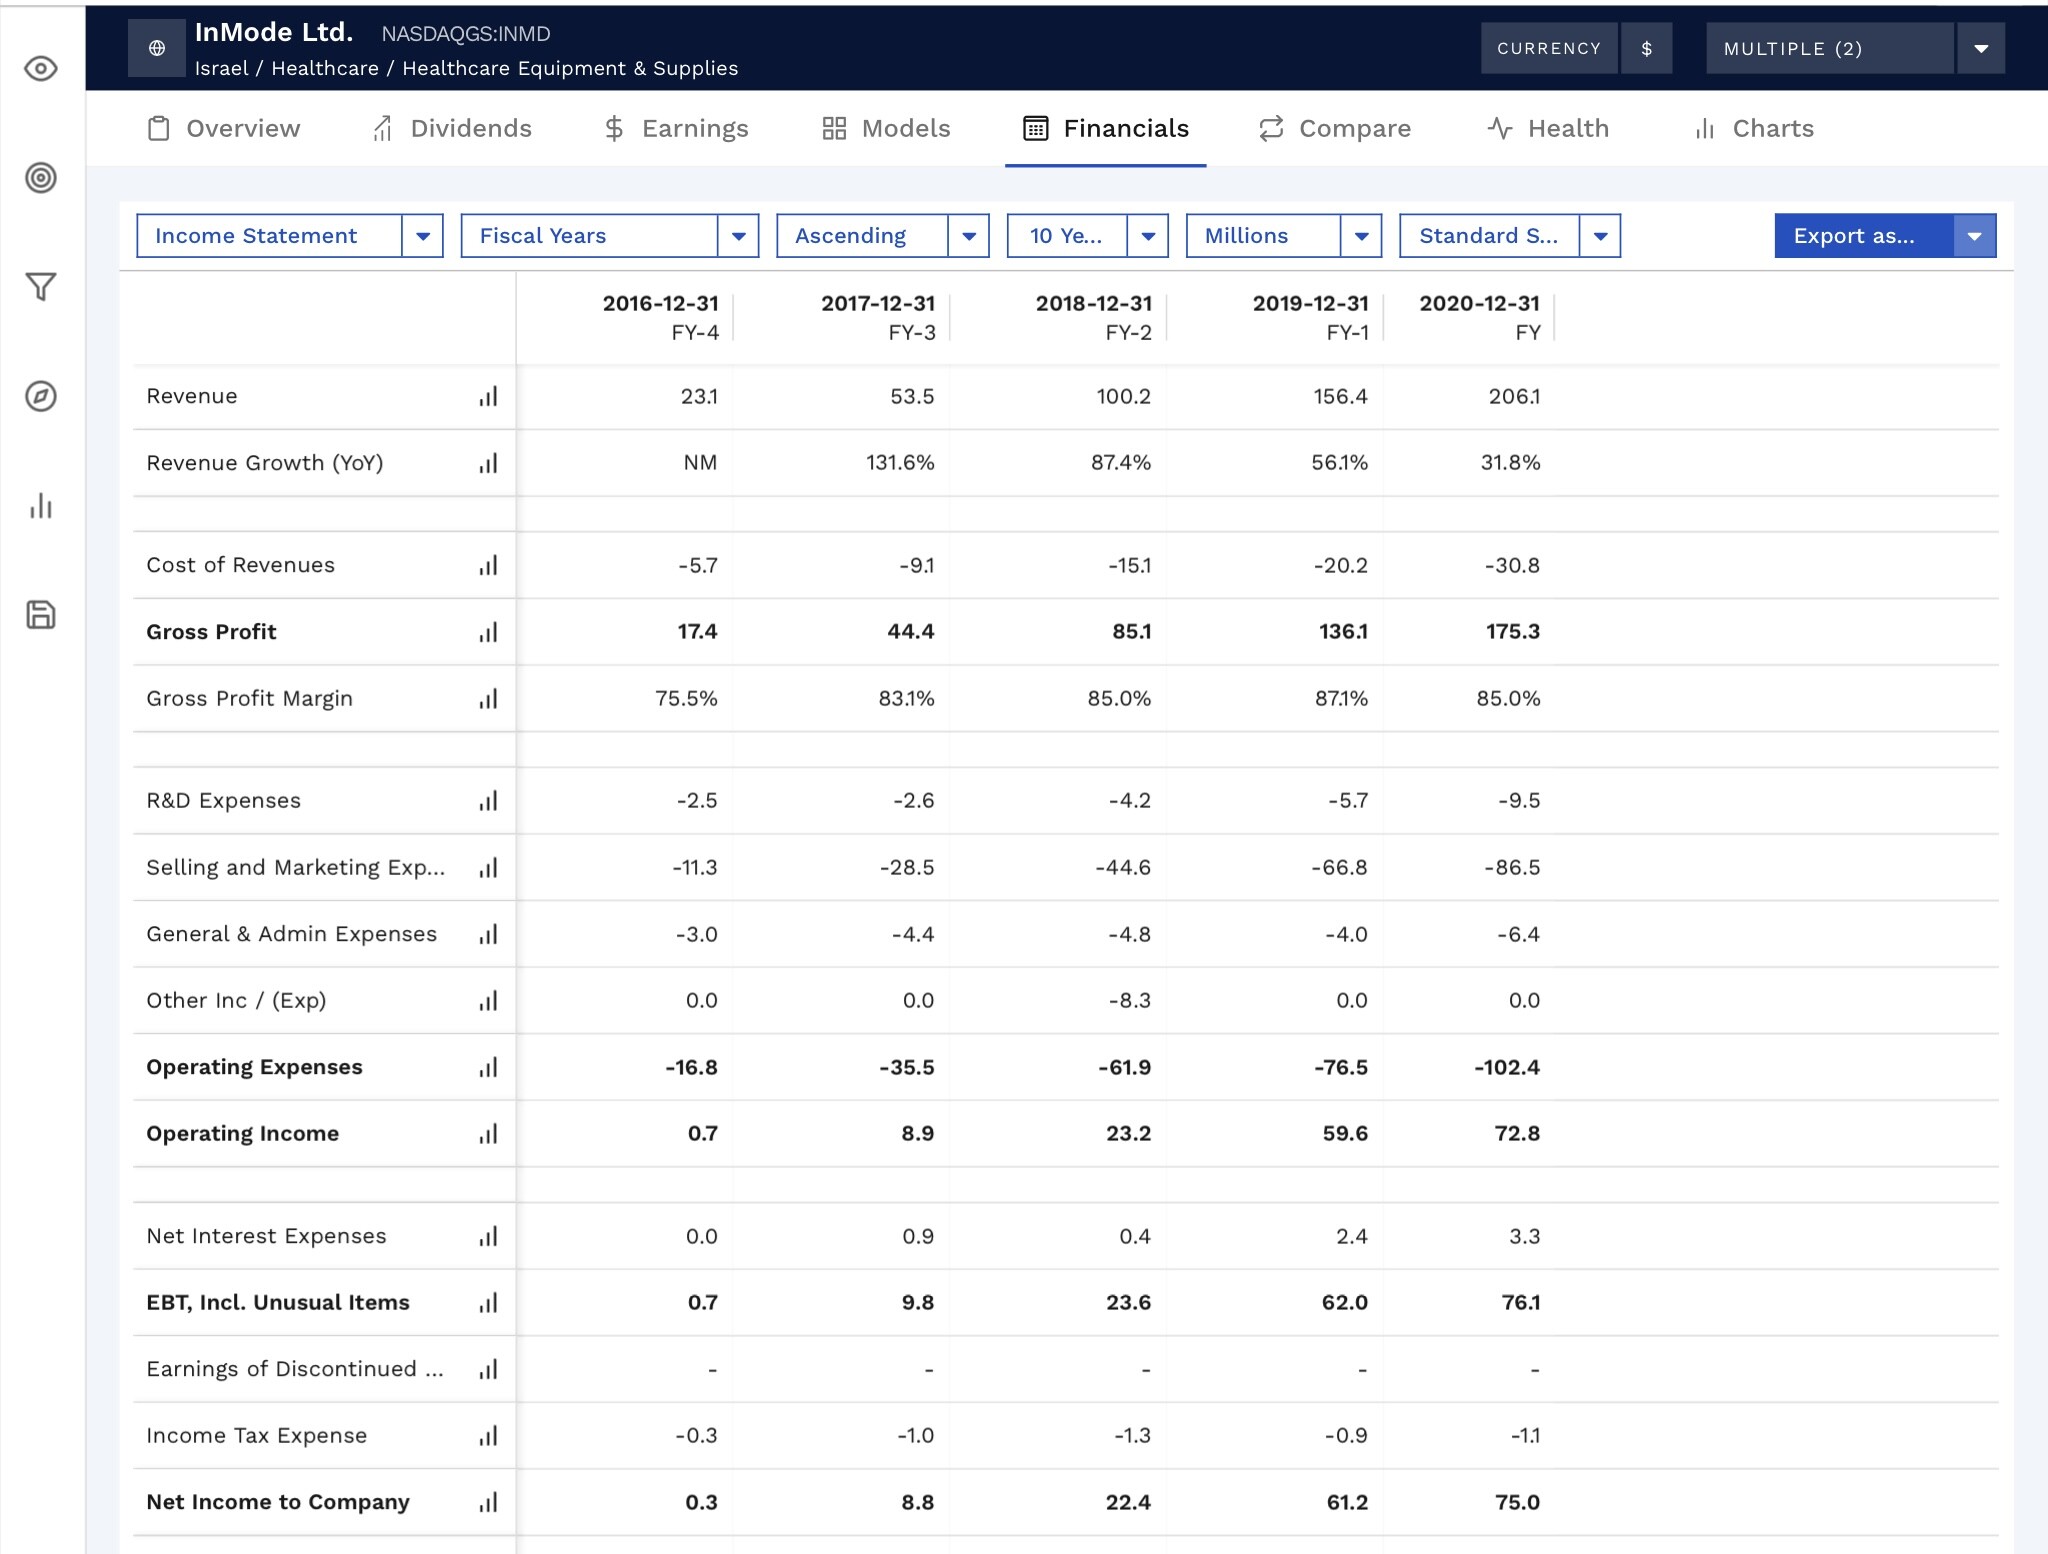Expand the MULTIPLE (2) selector arrow
Image resolution: width=2048 pixels, height=1554 pixels.
(1980, 49)
